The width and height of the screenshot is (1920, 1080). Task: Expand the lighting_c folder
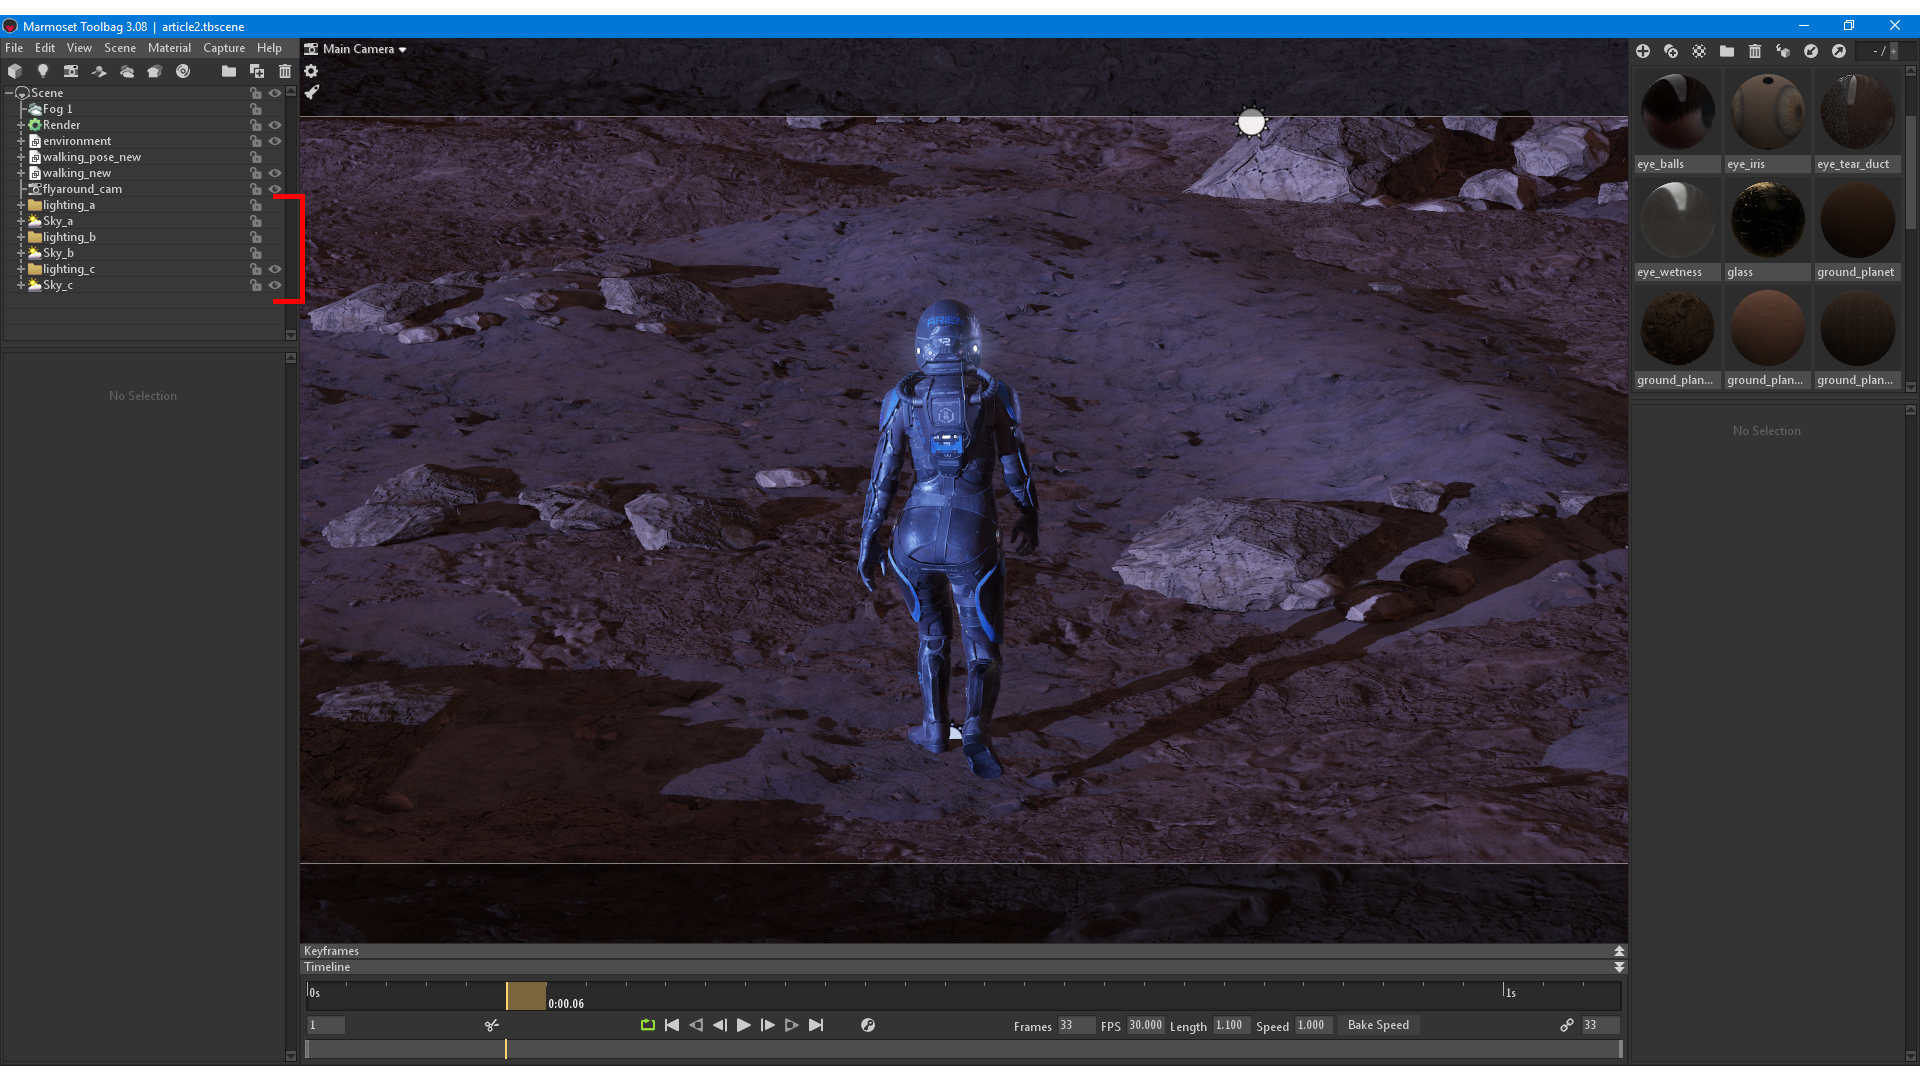tap(21, 269)
